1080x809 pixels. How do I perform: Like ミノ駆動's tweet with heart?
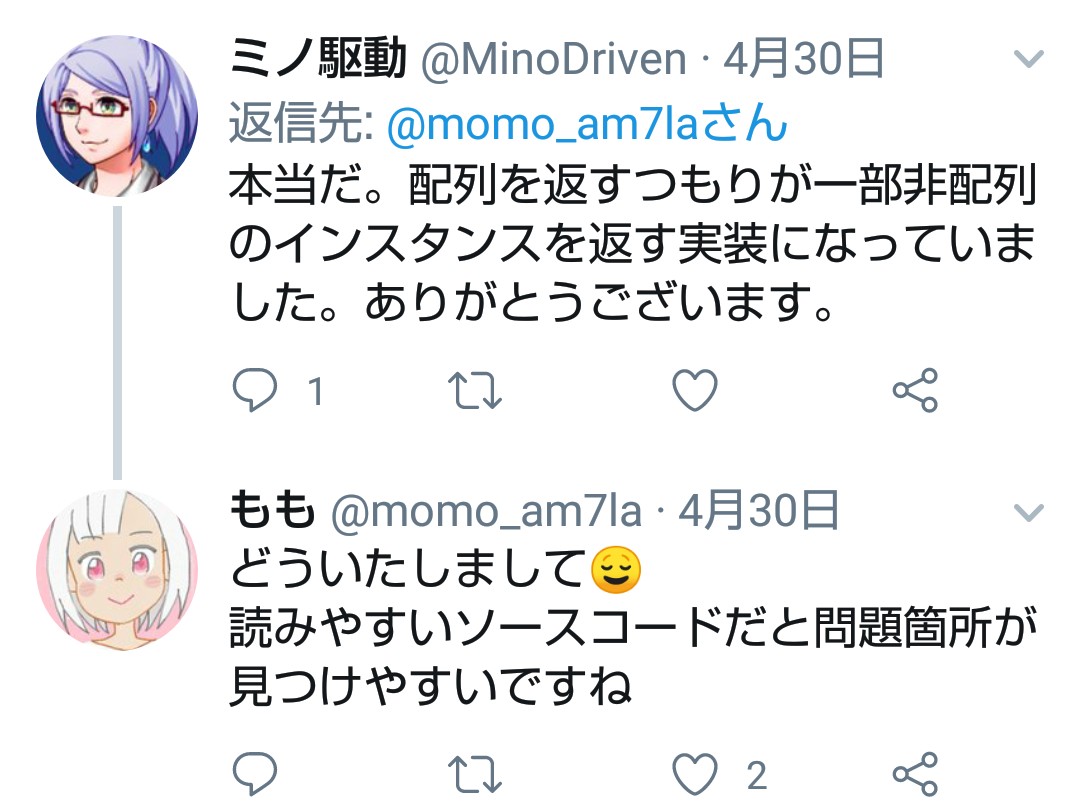tap(694, 390)
